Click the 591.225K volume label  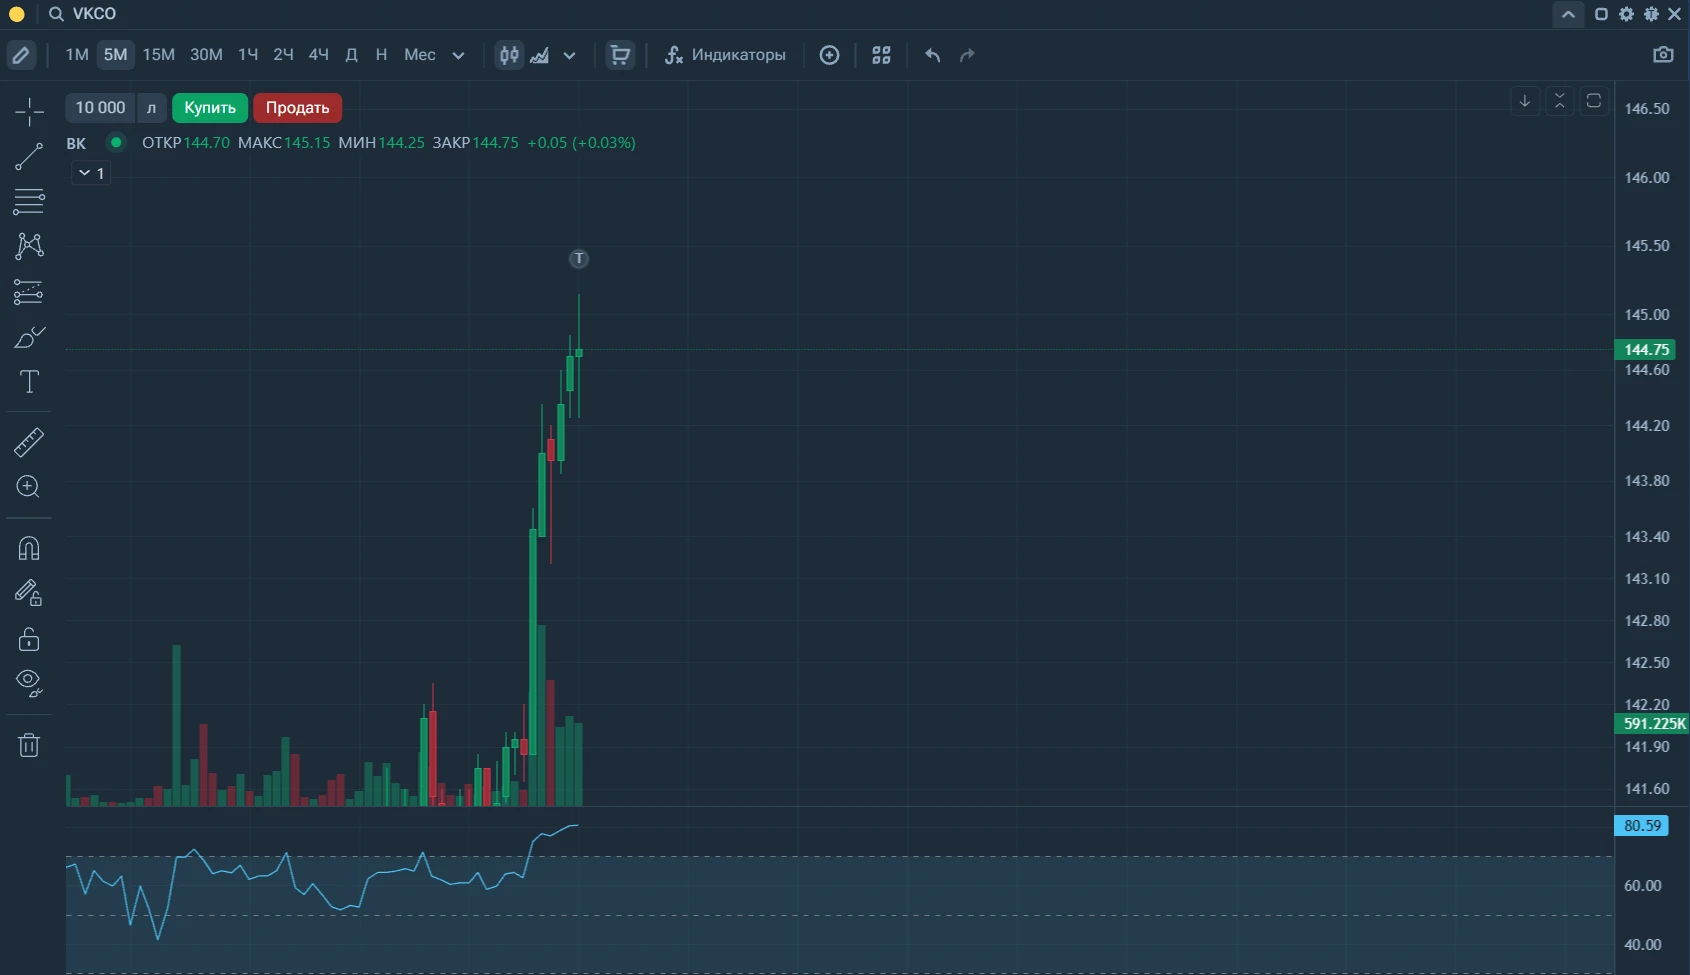pyautogui.click(x=1652, y=723)
